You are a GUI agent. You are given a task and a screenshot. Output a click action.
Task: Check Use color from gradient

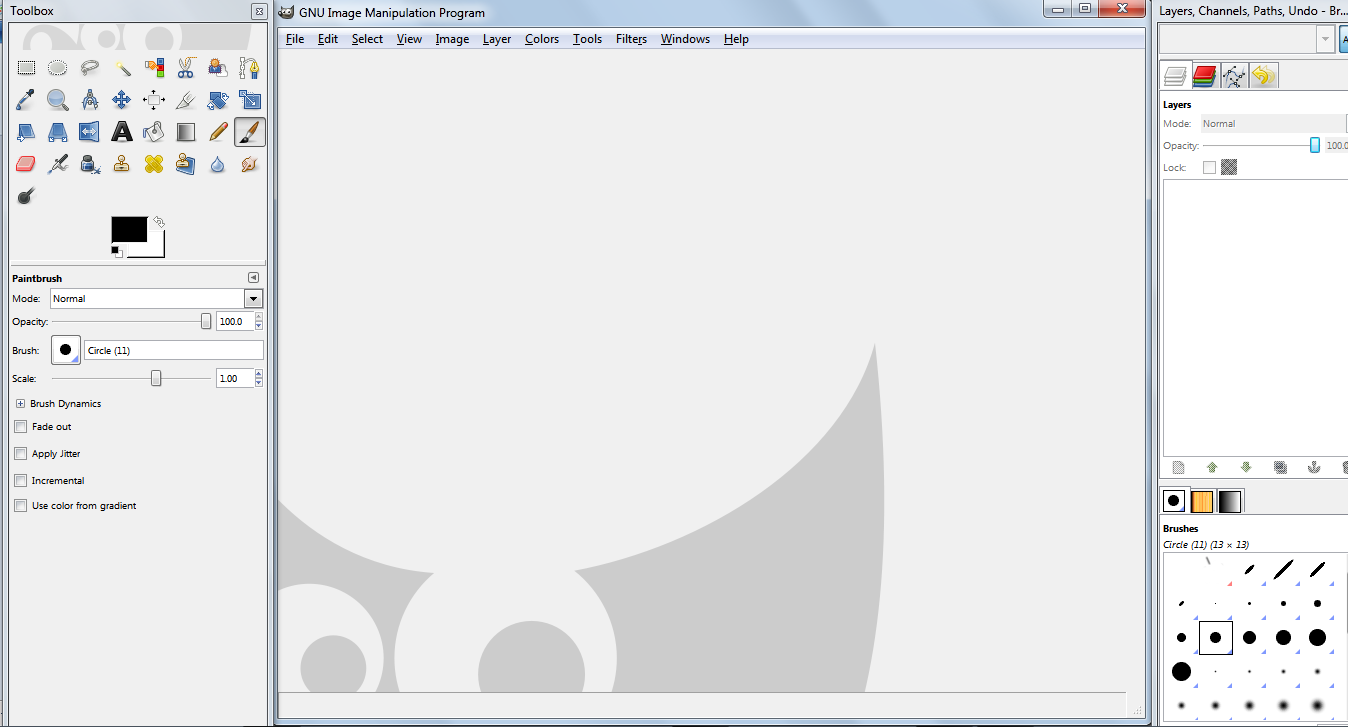[20, 505]
